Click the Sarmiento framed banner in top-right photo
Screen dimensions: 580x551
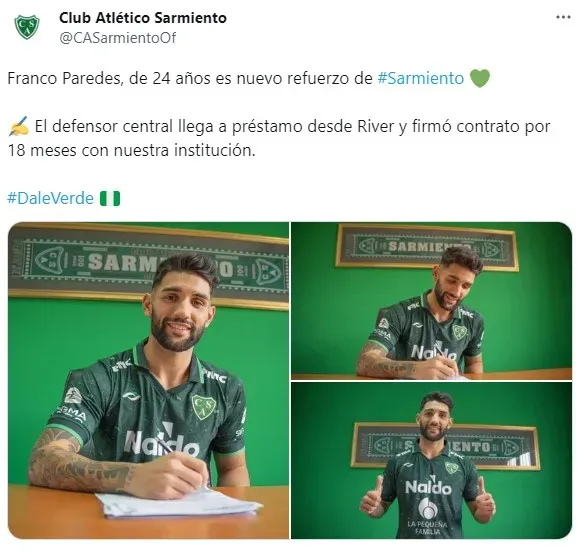425,246
